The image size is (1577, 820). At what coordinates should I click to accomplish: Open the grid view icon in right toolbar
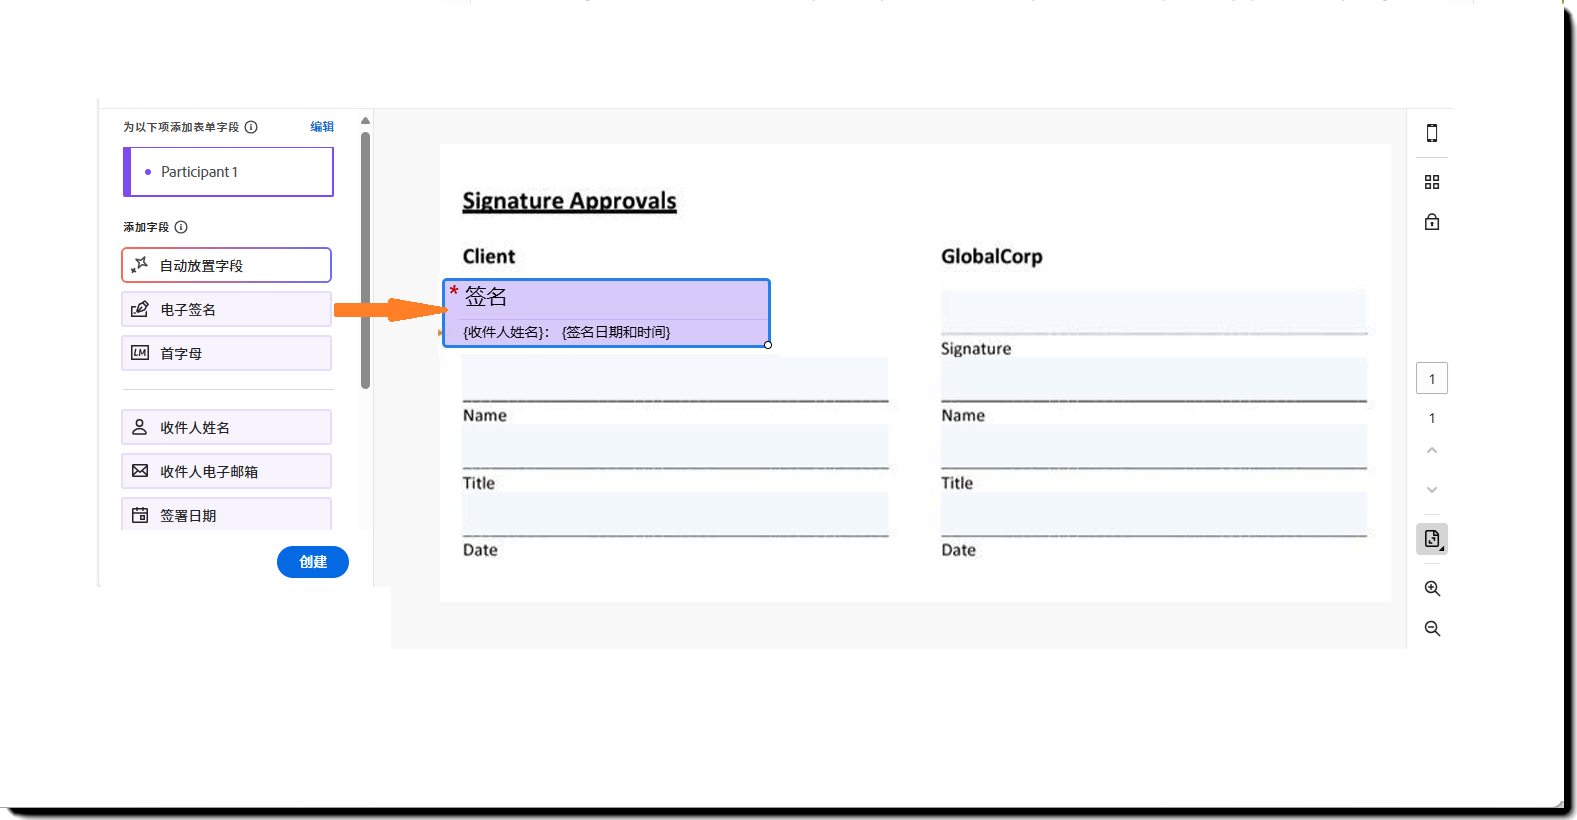click(1432, 182)
